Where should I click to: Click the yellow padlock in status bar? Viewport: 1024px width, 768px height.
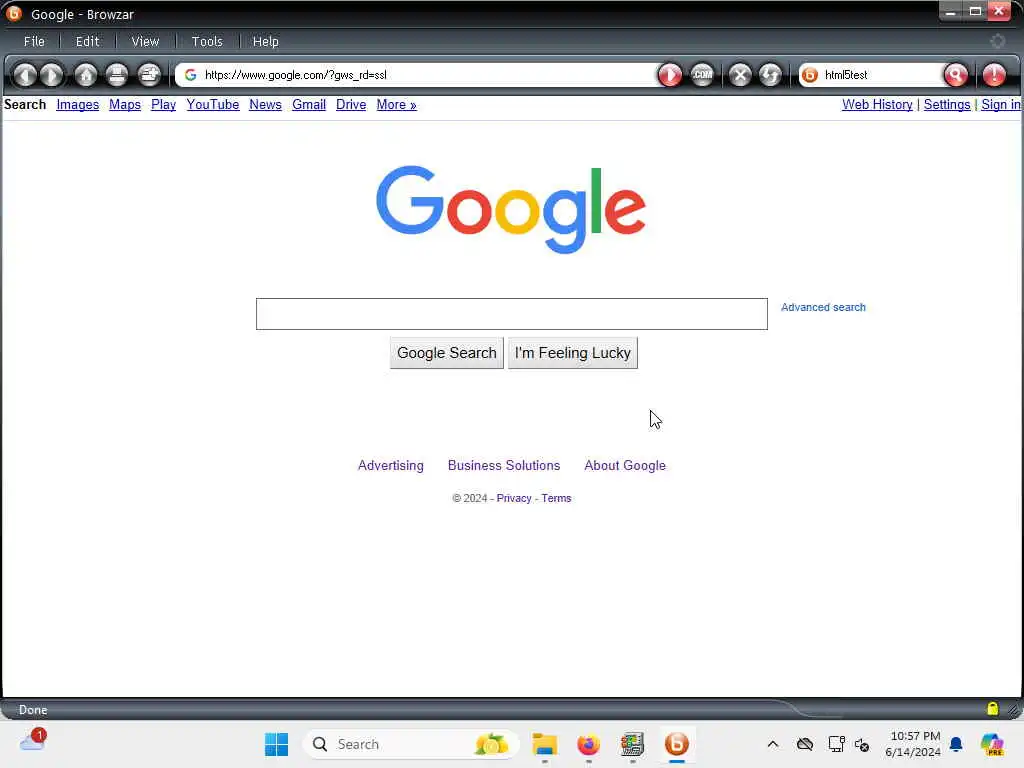coord(993,709)
